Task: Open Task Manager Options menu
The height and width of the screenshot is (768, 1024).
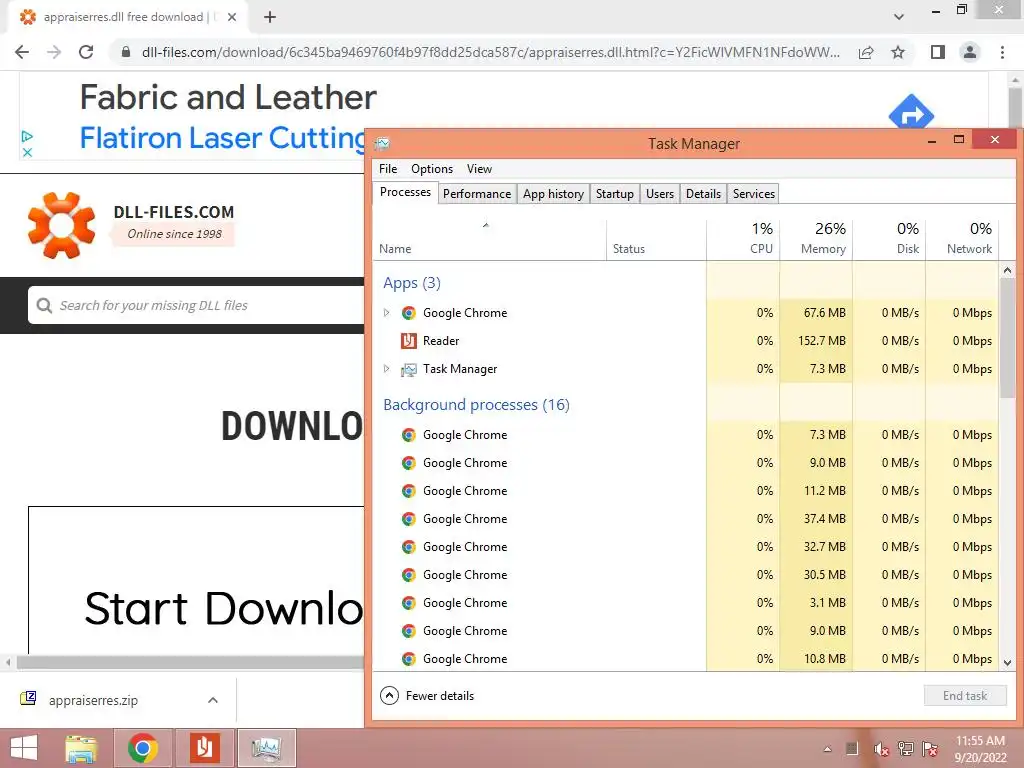Action: 432,168
